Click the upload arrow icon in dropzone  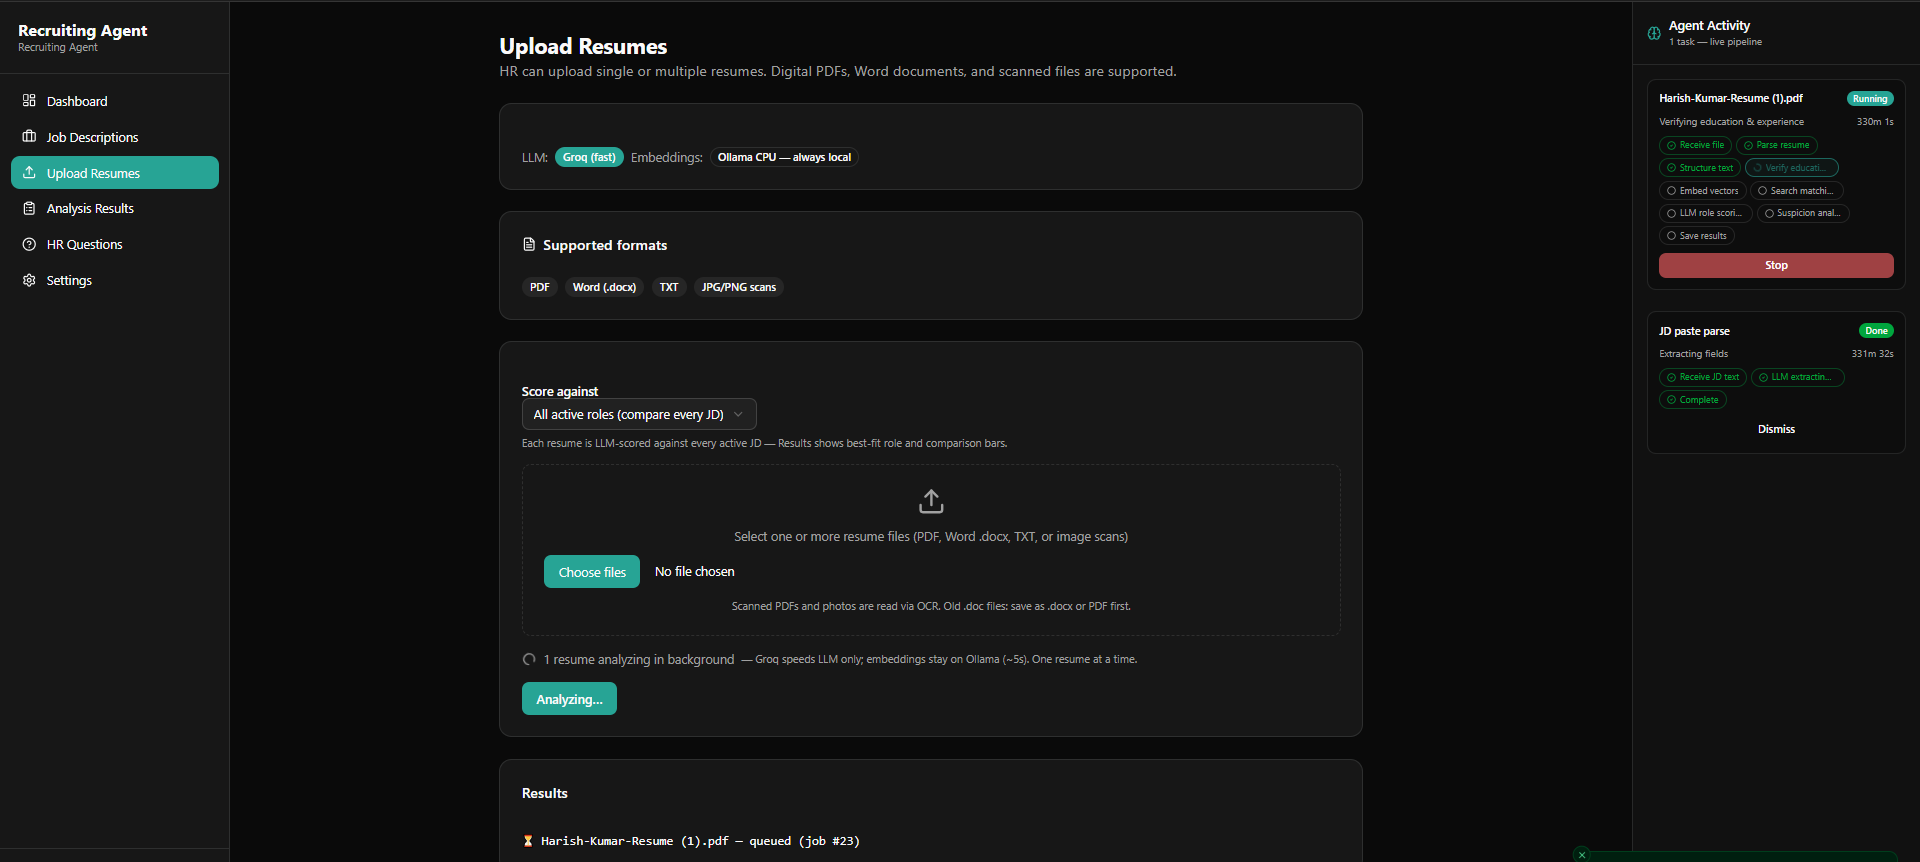coord(931,501)
